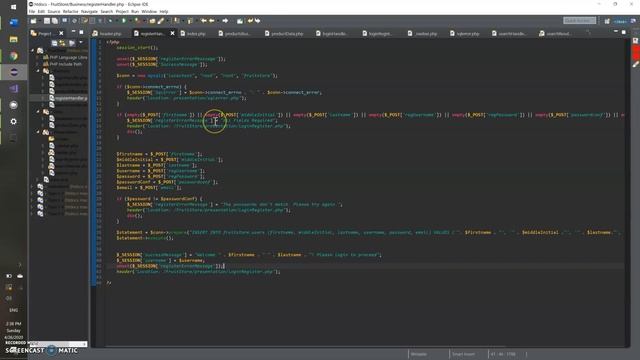Screen dimensions: 640x360
Task: Click the Quick Access search field
Action: click(x=579, y=20)
